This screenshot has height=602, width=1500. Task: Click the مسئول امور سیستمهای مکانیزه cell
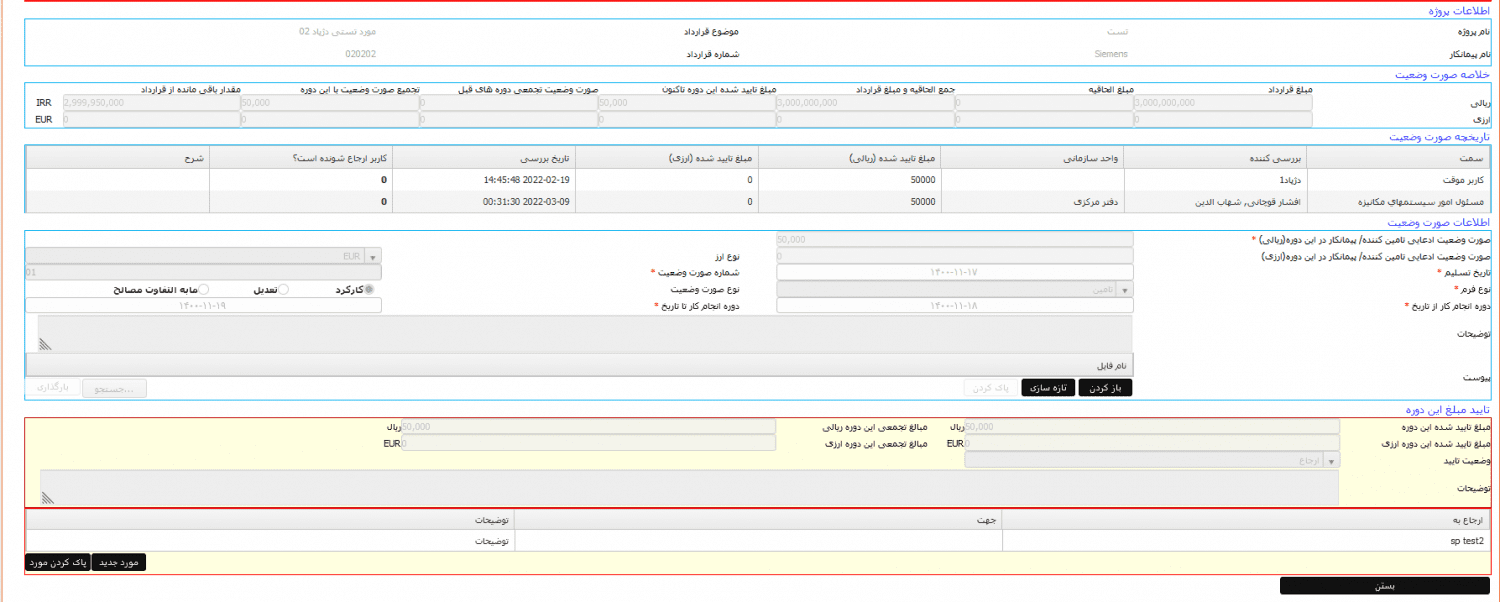[1398, 201]
